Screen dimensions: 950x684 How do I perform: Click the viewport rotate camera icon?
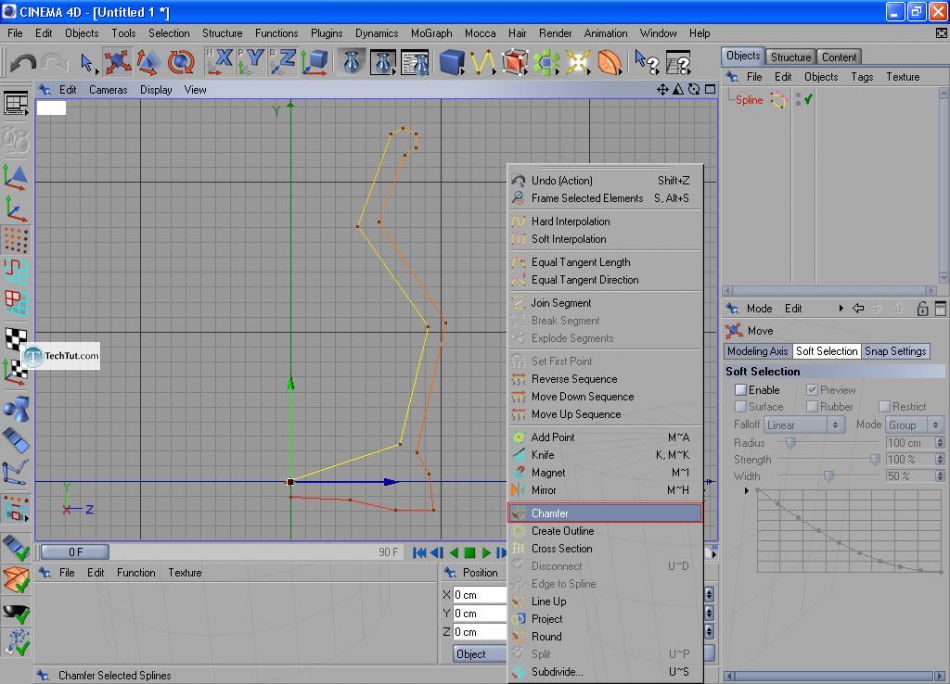click(x=694, y=90)
